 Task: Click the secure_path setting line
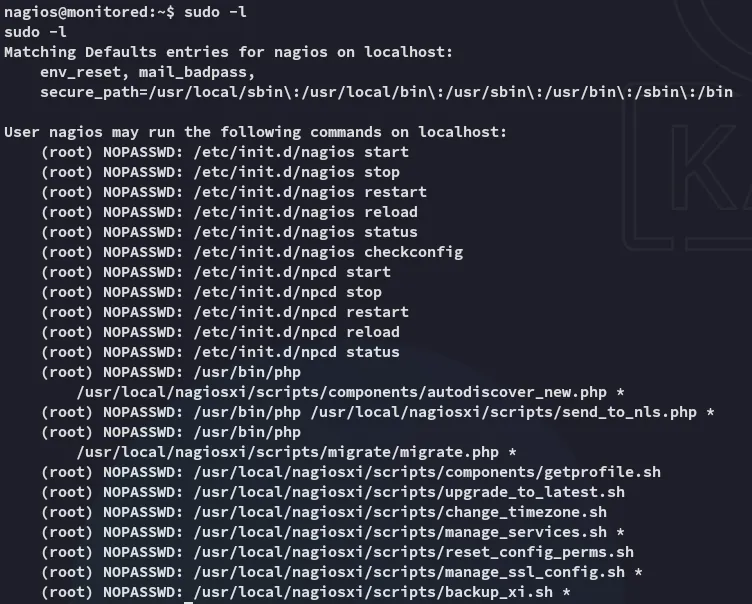pos(386,92)
